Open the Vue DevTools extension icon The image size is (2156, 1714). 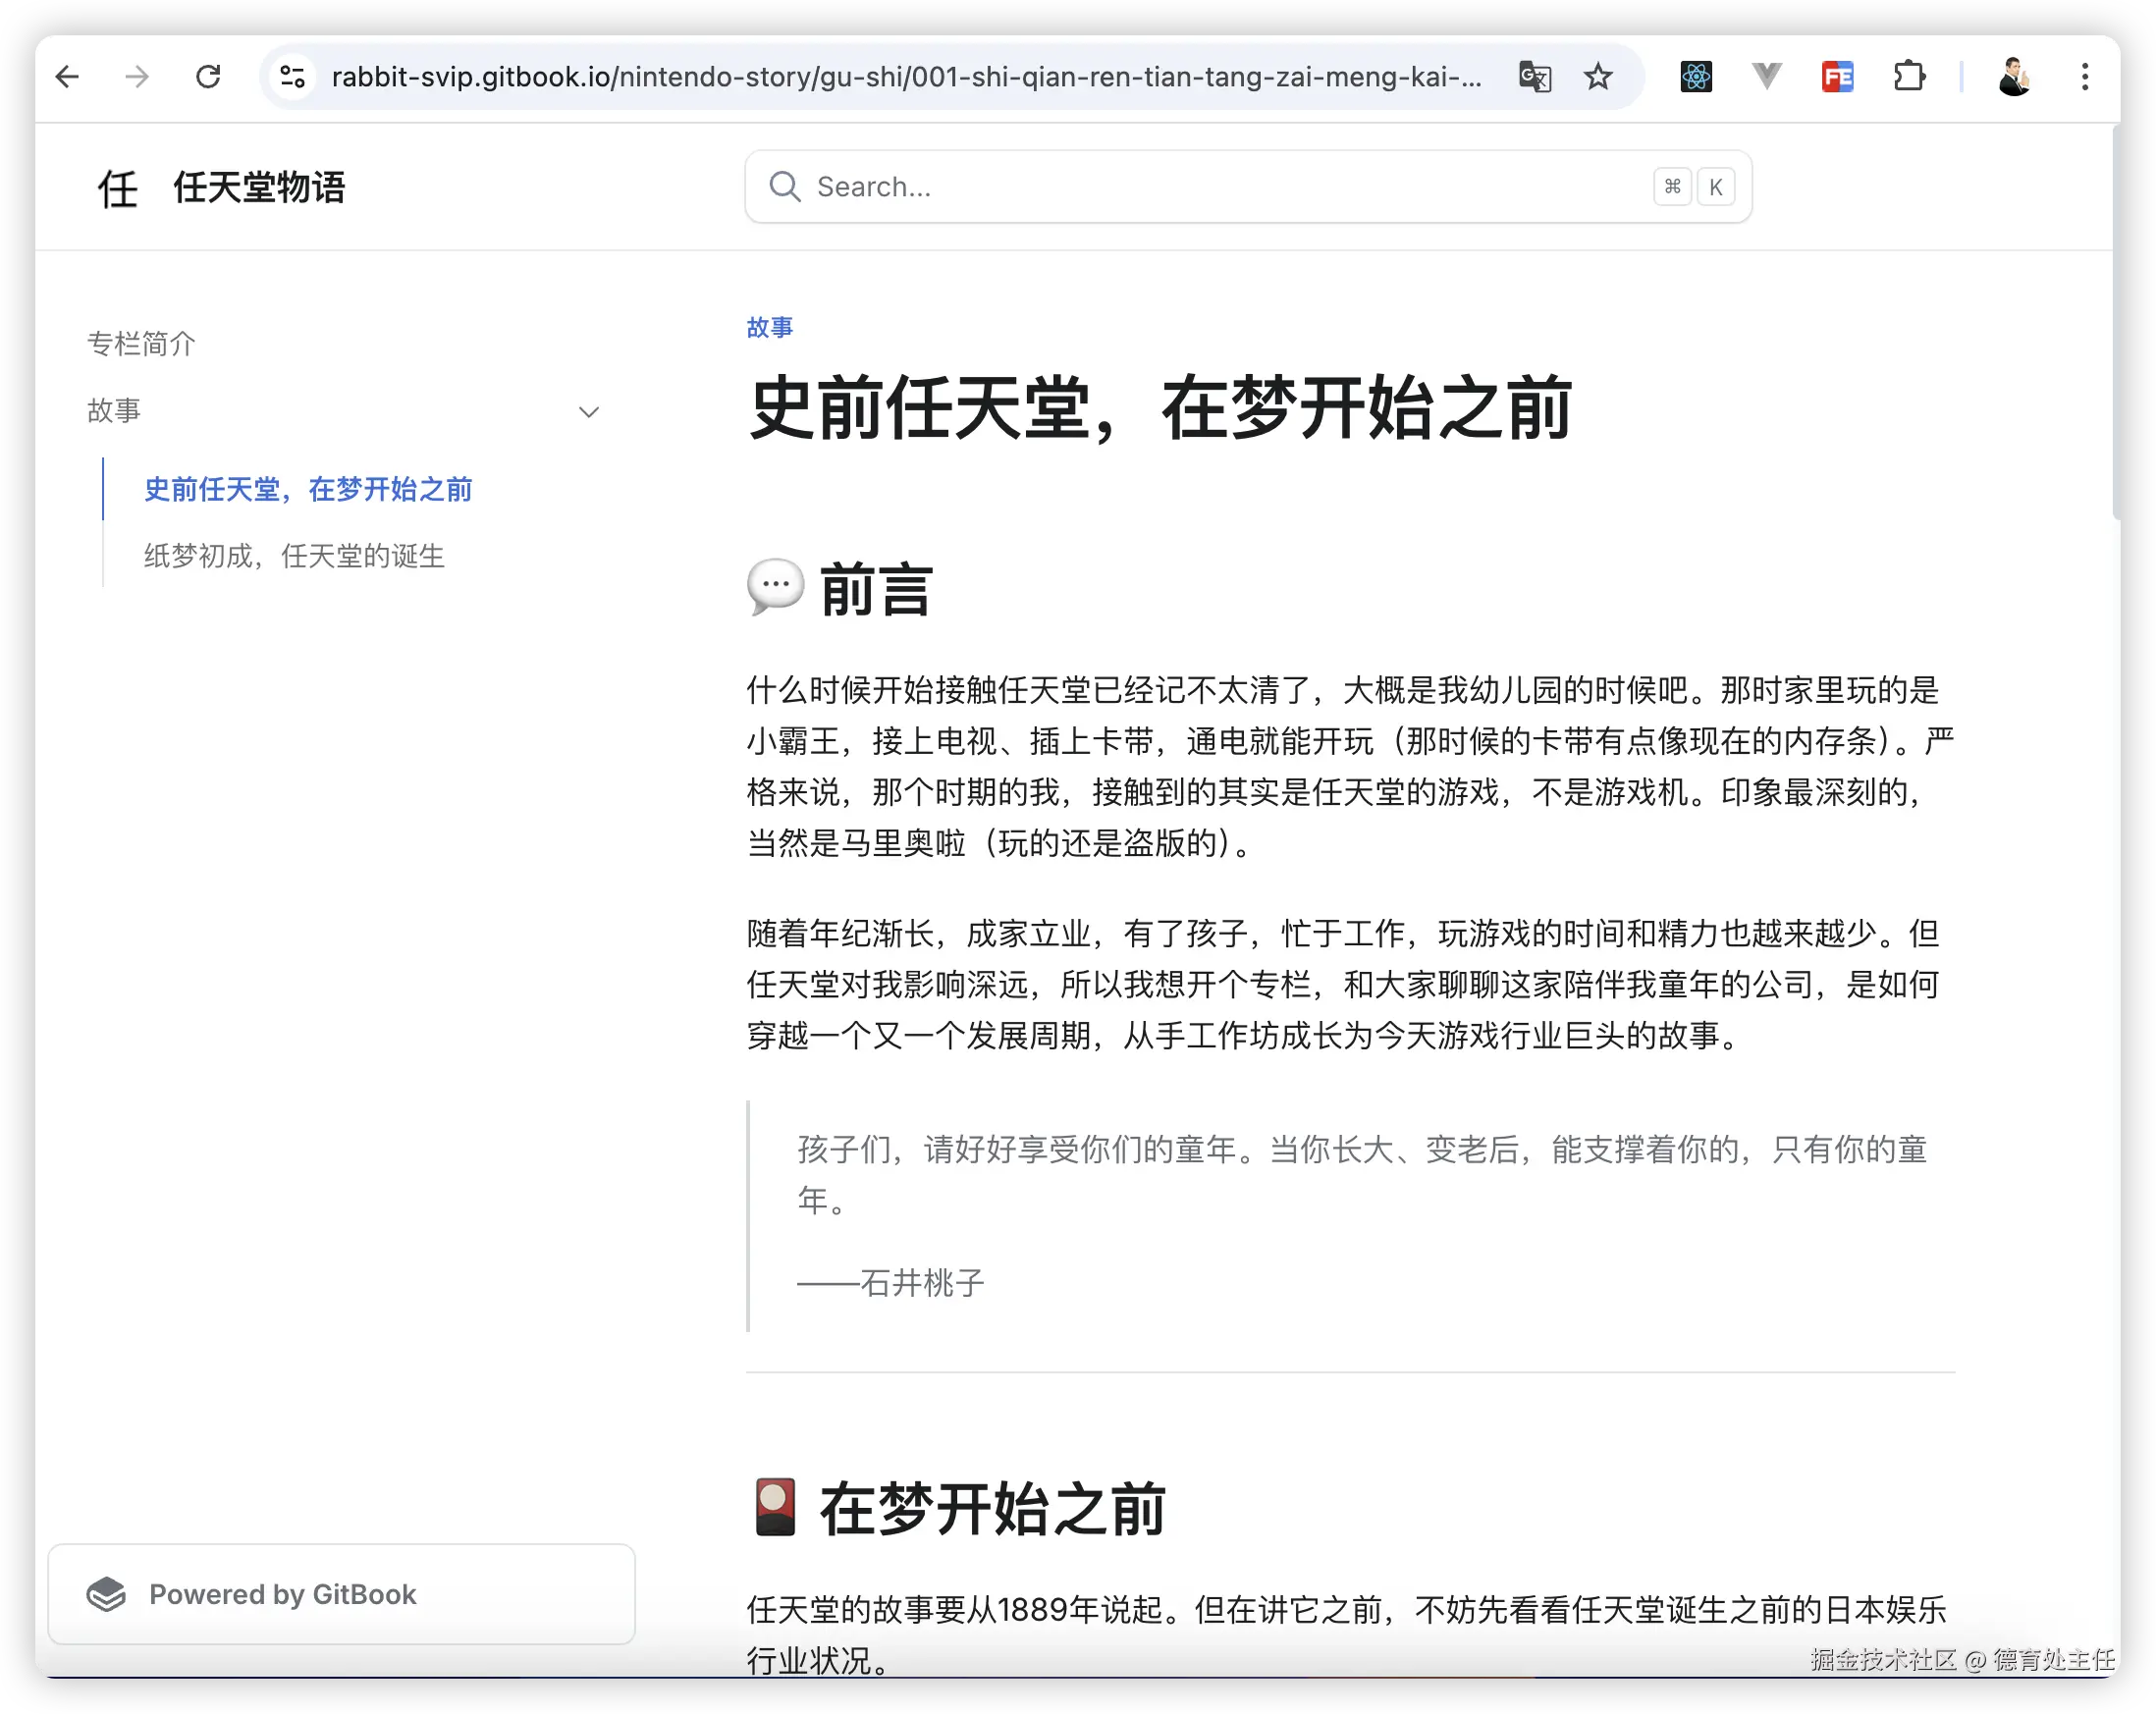pyautogui.click(x=1767, y=77)
